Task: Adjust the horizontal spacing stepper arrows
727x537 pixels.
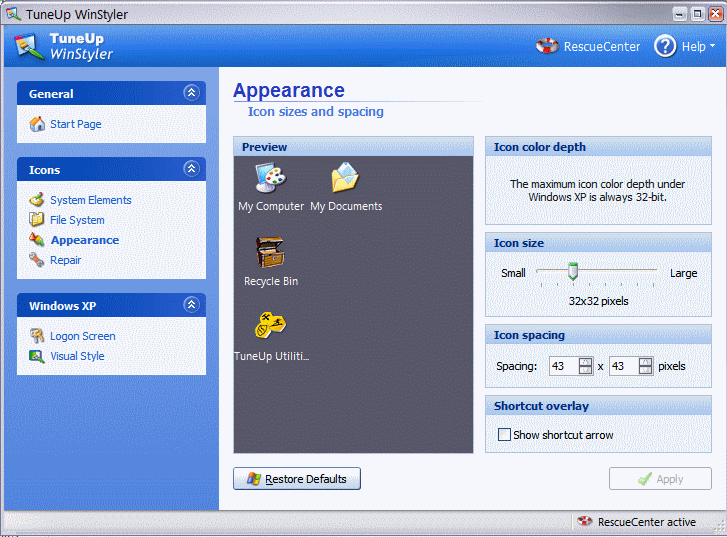Action: (x=586, y=366)
